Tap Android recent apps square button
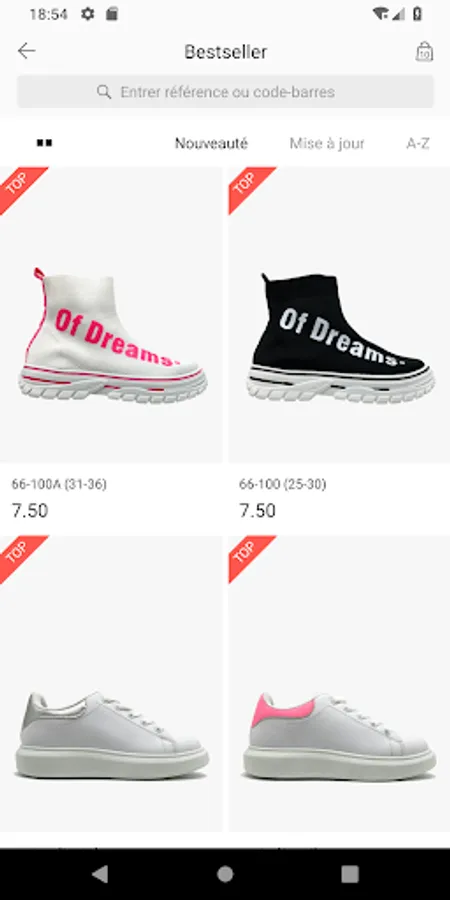Image resolution: width=450 pixels, height=900 pixels. [350, 874]
